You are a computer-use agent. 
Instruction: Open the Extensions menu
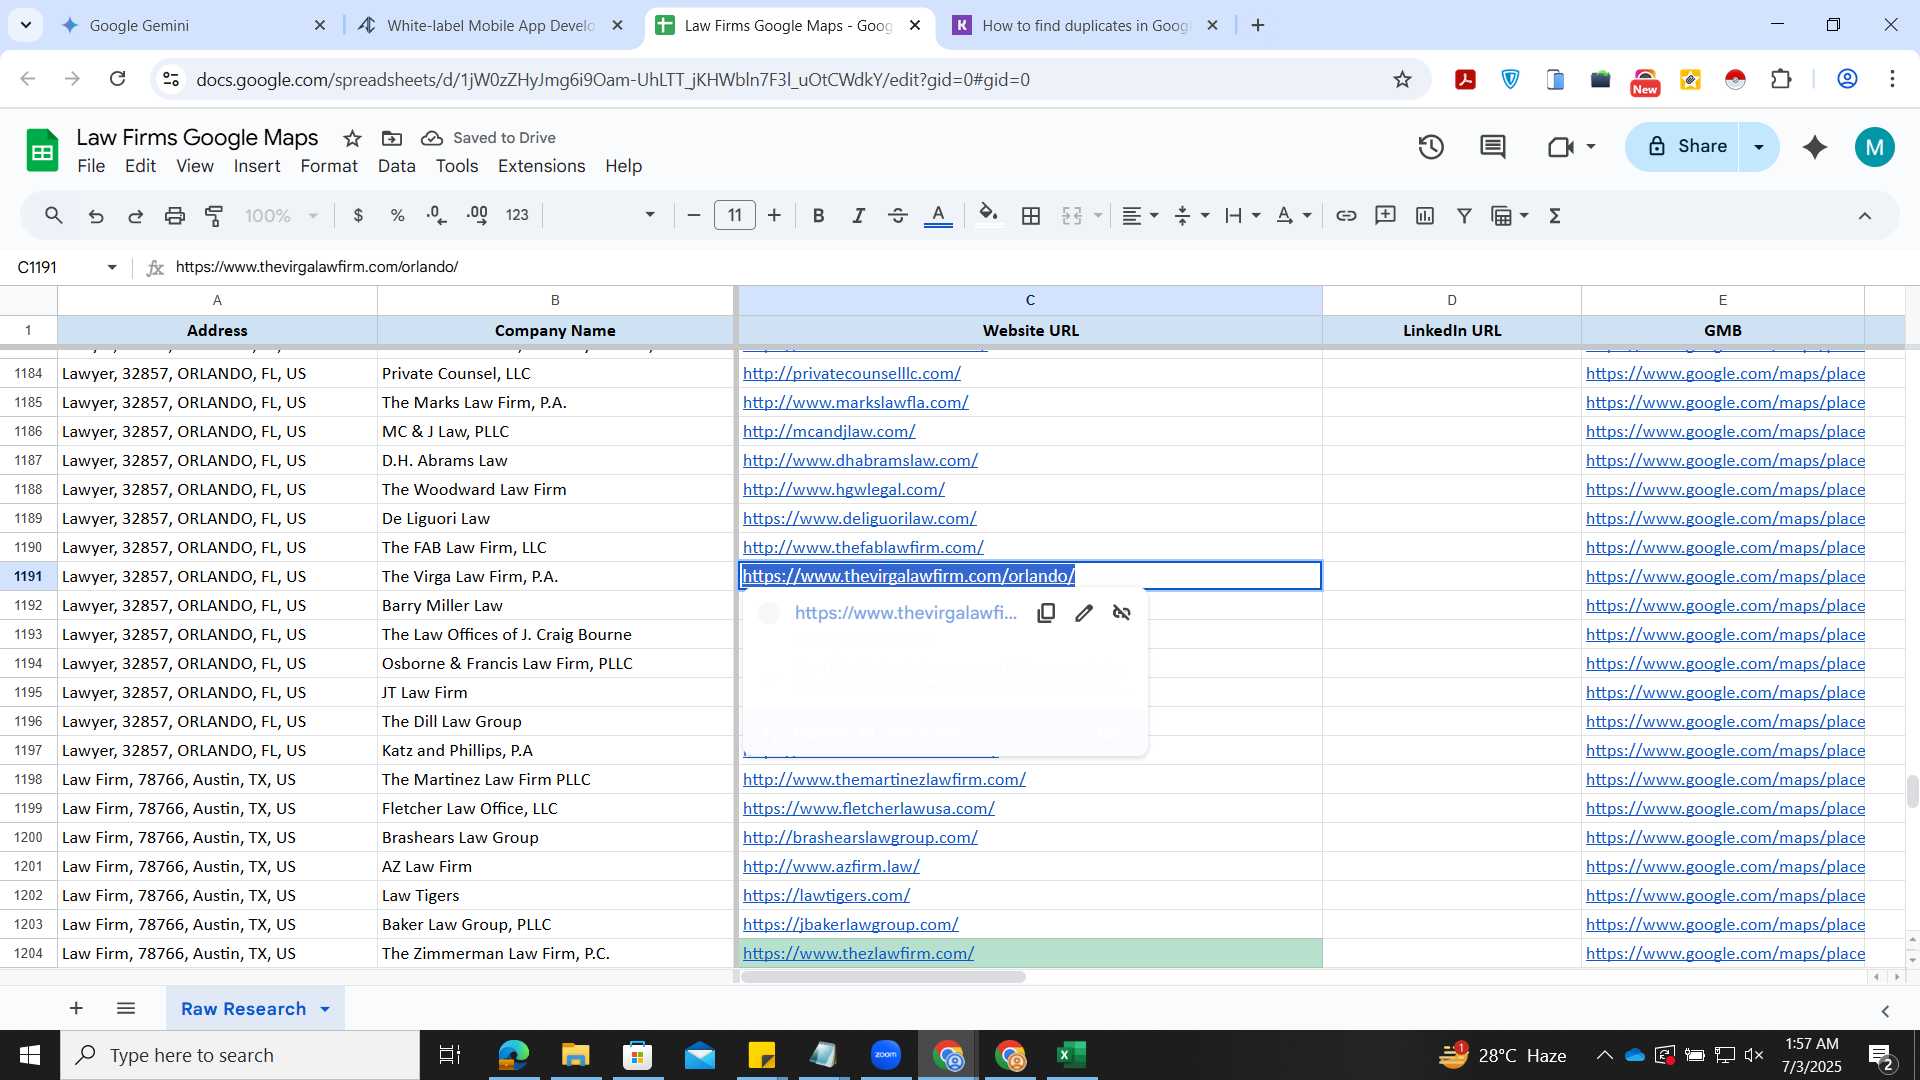[x=542, y=166]
